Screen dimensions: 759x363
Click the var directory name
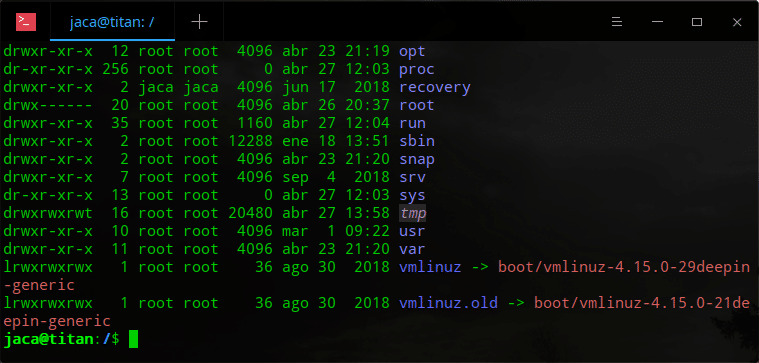(412, 249)
